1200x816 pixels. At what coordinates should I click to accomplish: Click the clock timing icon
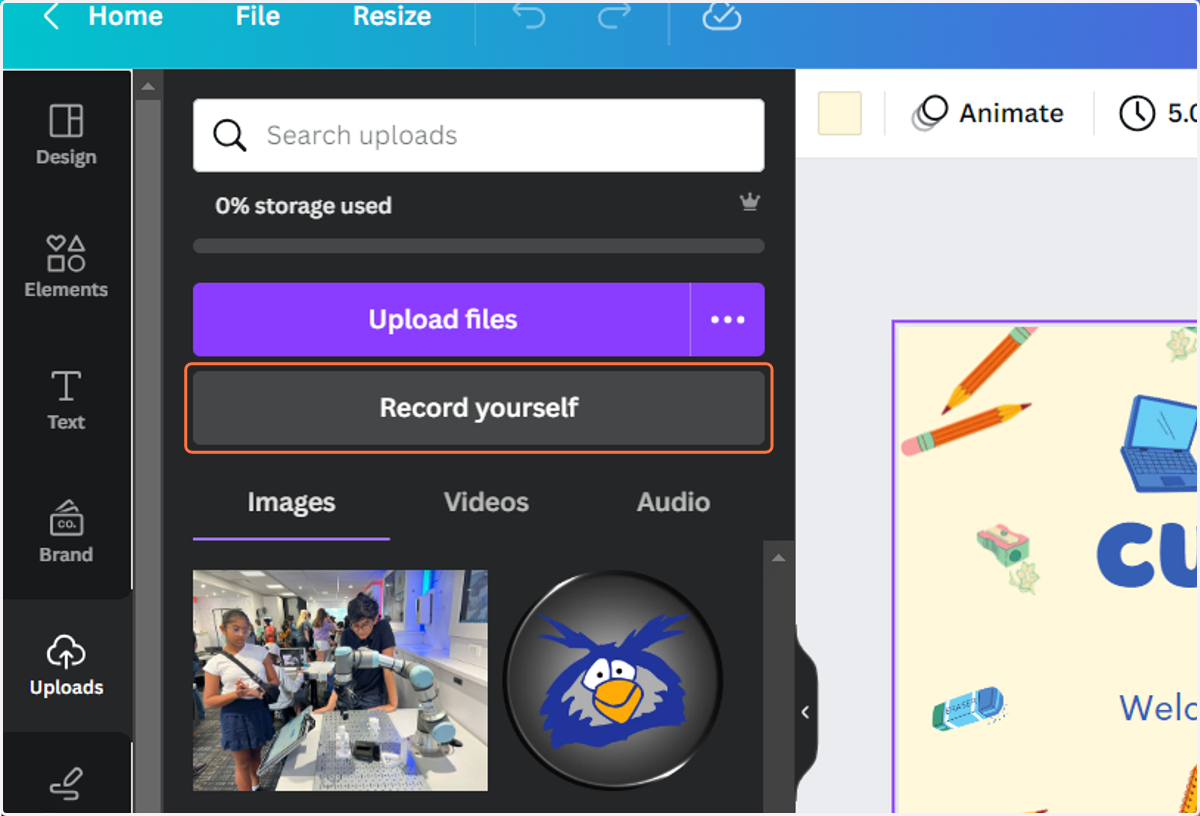point(1137,113)
